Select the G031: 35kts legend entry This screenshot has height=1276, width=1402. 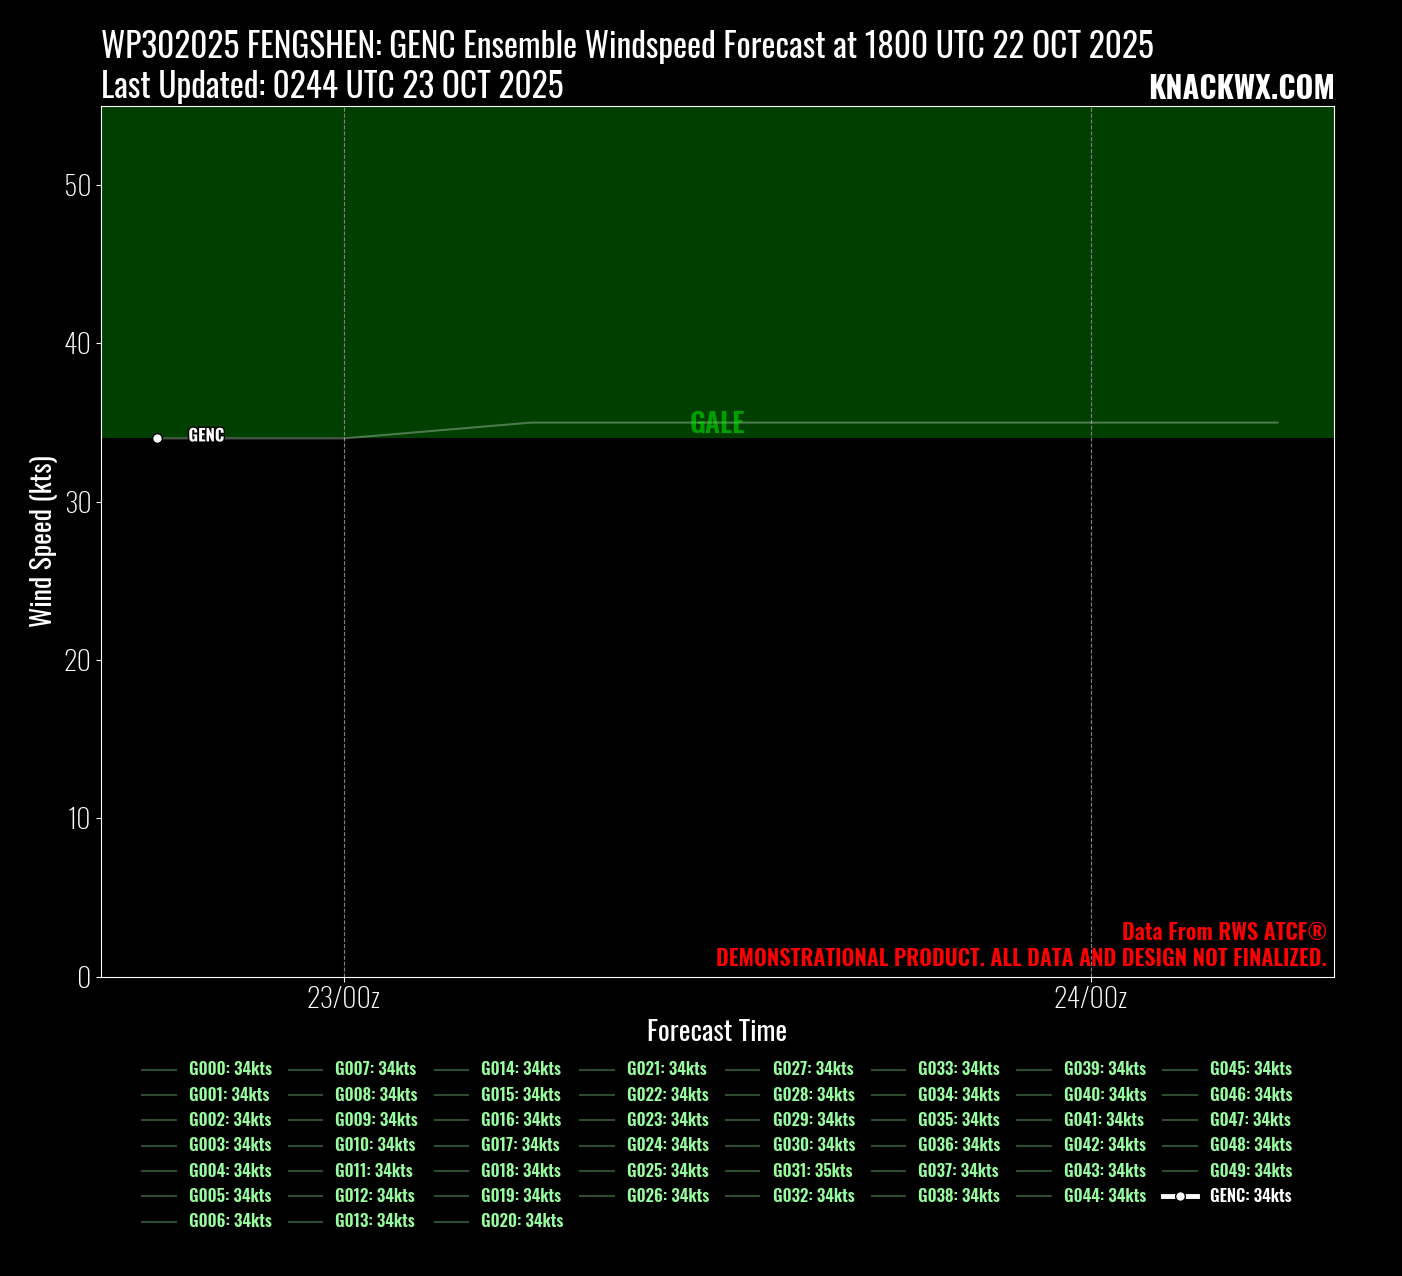(x=812, y=1170)
